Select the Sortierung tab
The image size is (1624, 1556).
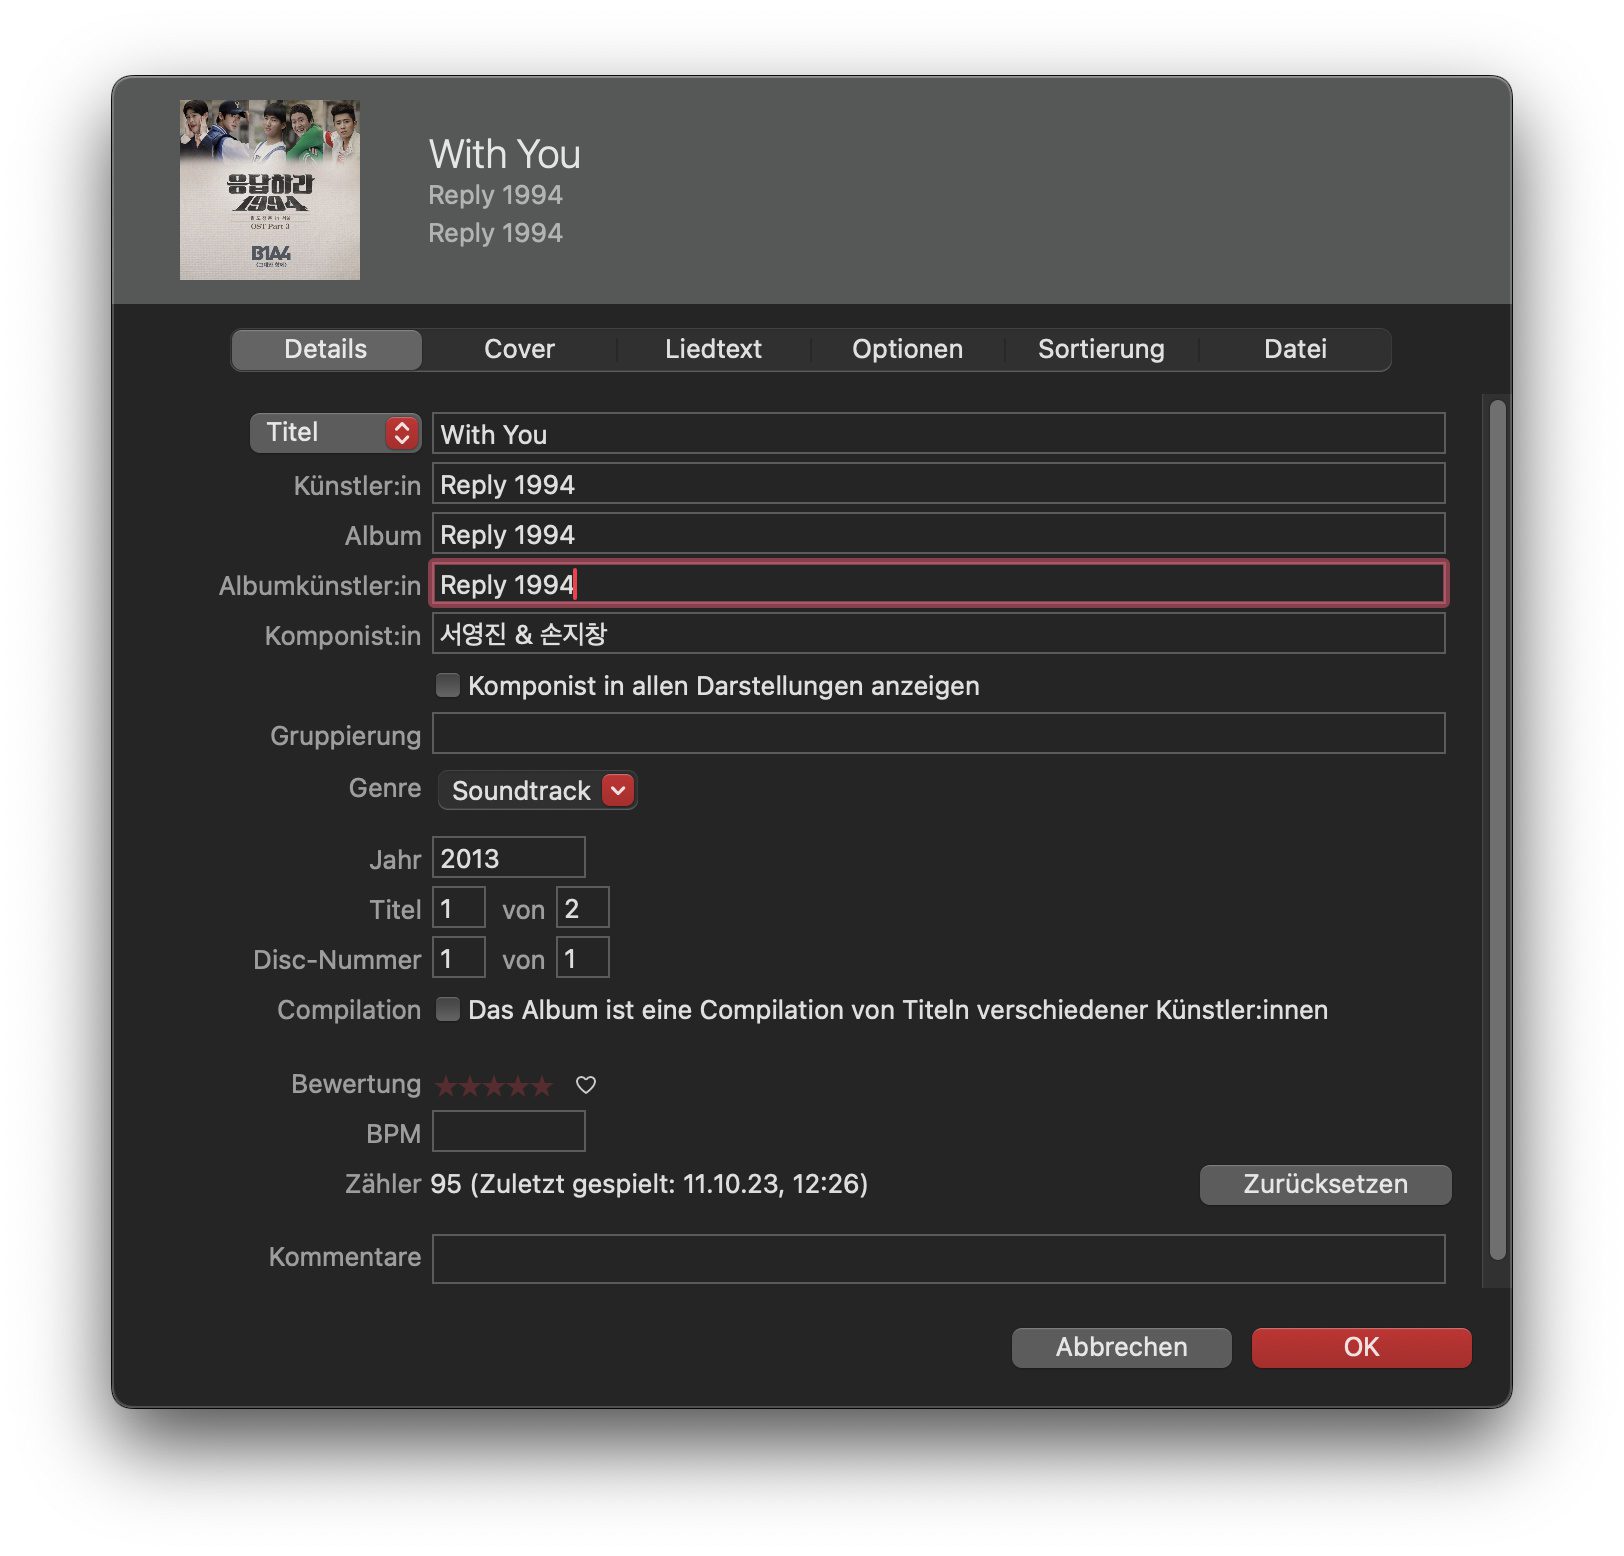pos(1101,349)
